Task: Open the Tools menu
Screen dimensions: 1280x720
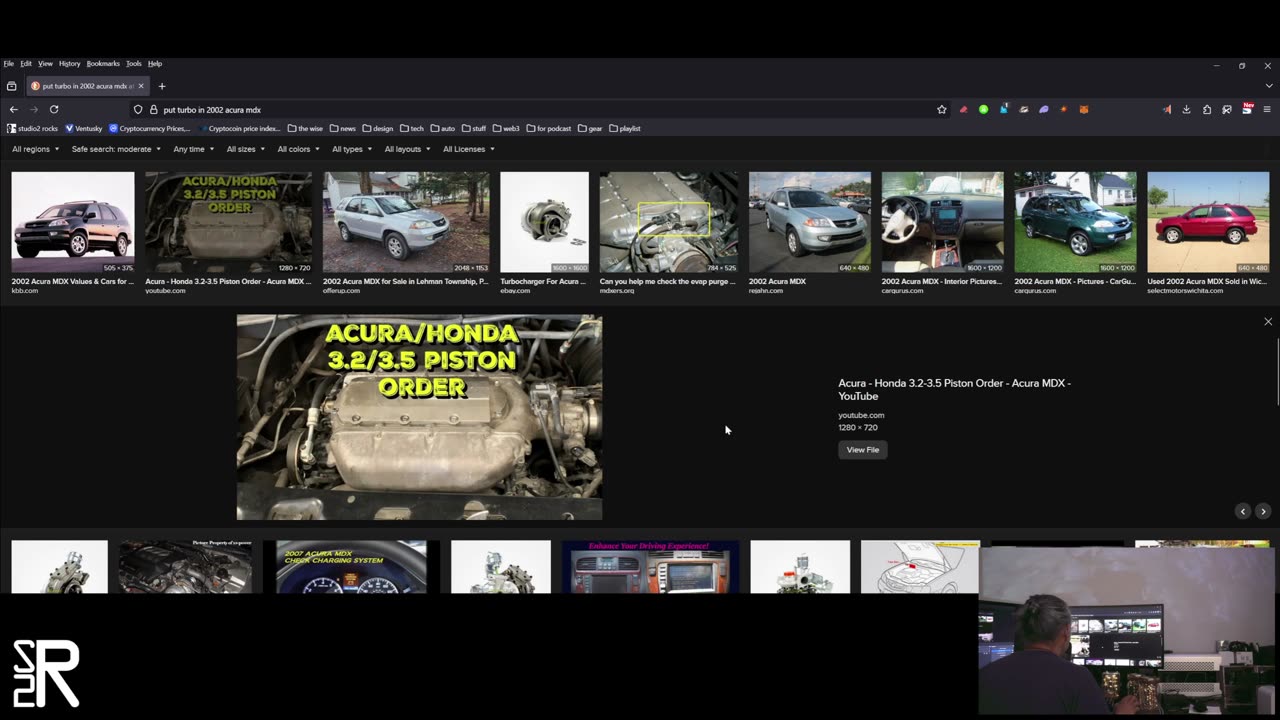Action: click(x=134, y=64)
